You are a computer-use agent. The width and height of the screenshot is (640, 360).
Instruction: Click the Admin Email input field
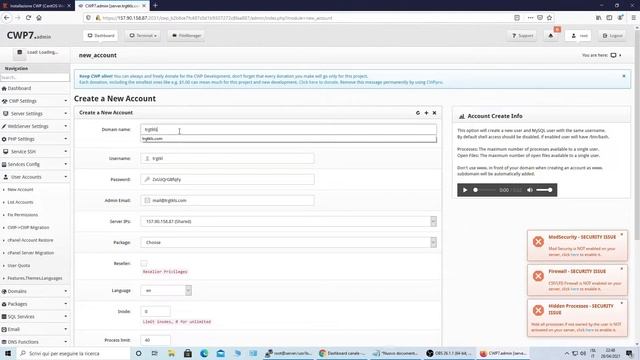pyautogui.click(x=227, y=200)
